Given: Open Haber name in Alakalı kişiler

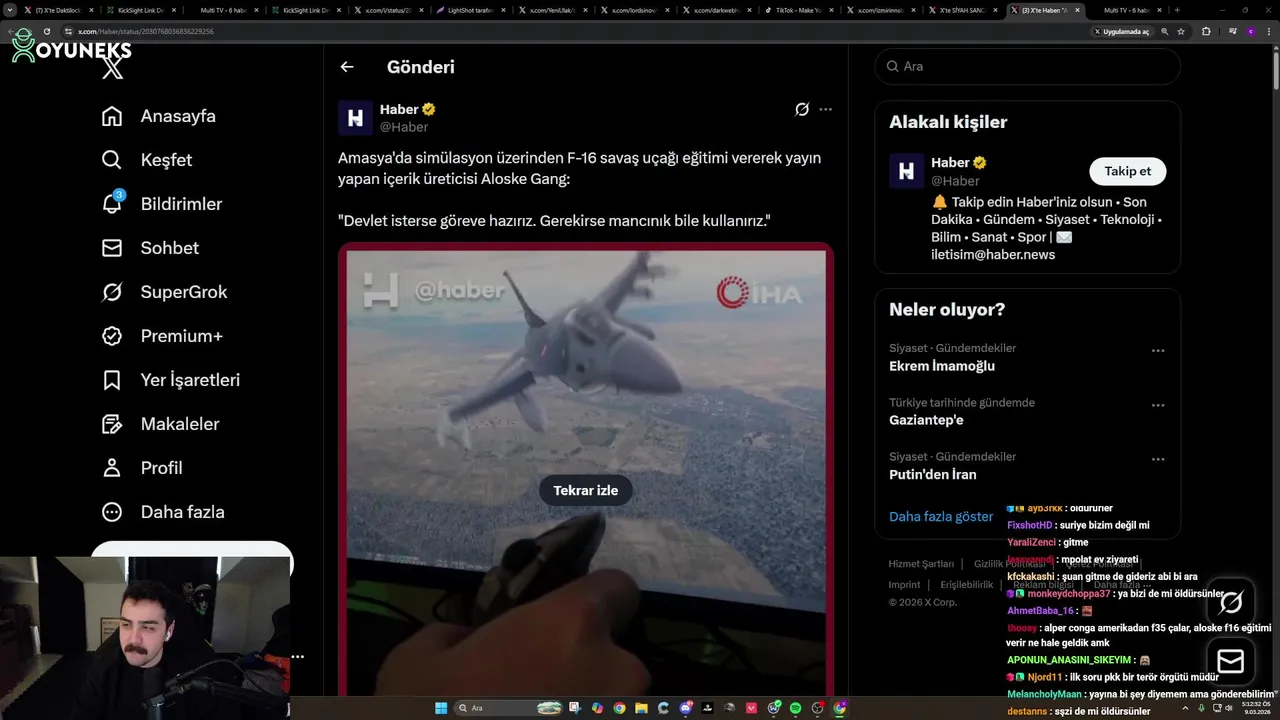Looking at the screenshot, I should [x=950, y=162].
